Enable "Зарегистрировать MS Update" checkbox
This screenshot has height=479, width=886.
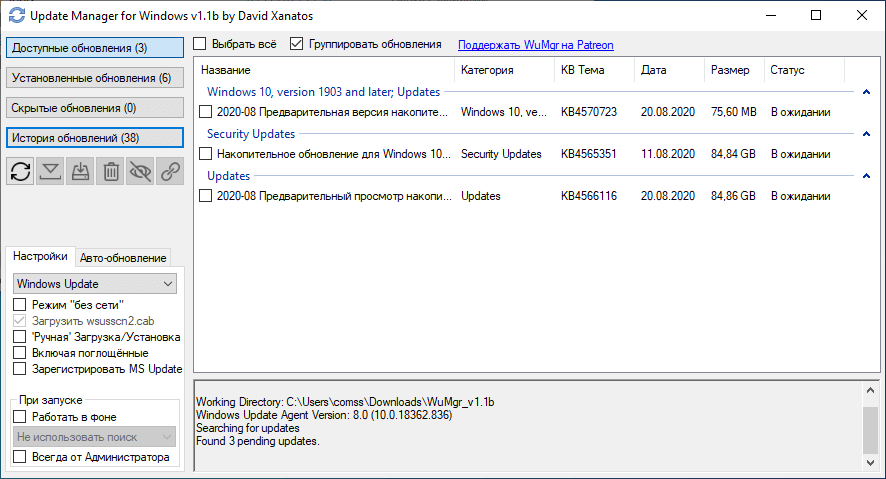click(x=20, y=369)
